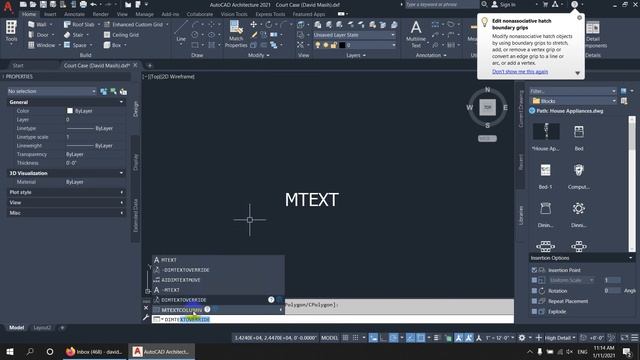Screen dimensions: 640x360
Task: Toggle the Insertion Point checkbox
Action: point(534,270)
